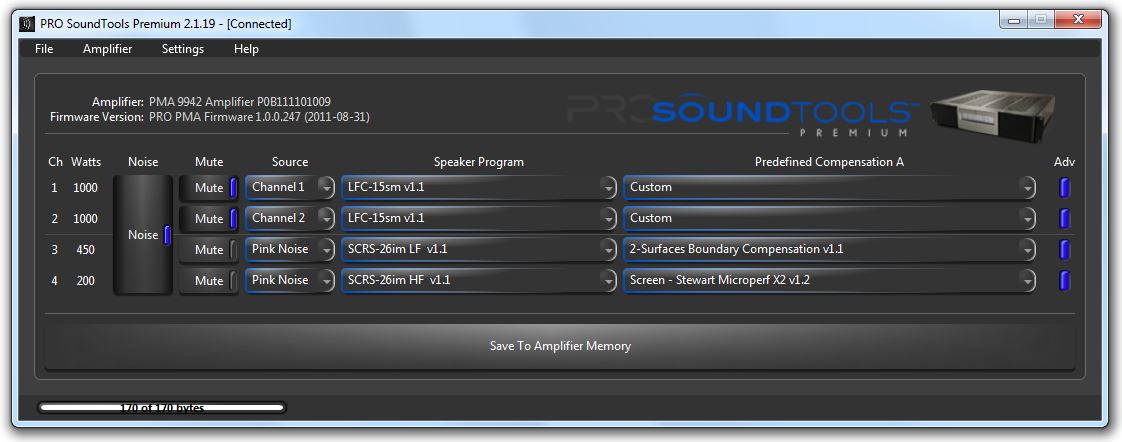The width and height of the screenshot is (1122, 442).
Task: Minimize the PRO SoundTools window
Action: coord(1015,21)
